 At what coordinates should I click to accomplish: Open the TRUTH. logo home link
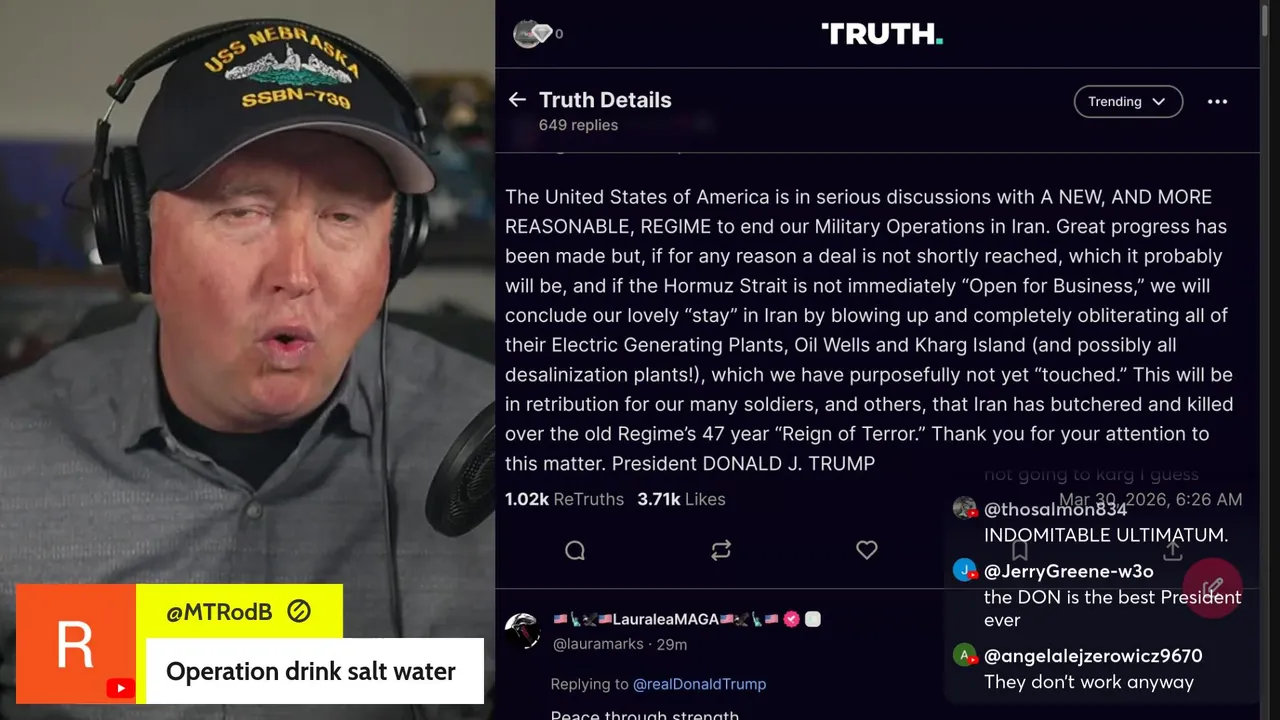click(882, 34)
